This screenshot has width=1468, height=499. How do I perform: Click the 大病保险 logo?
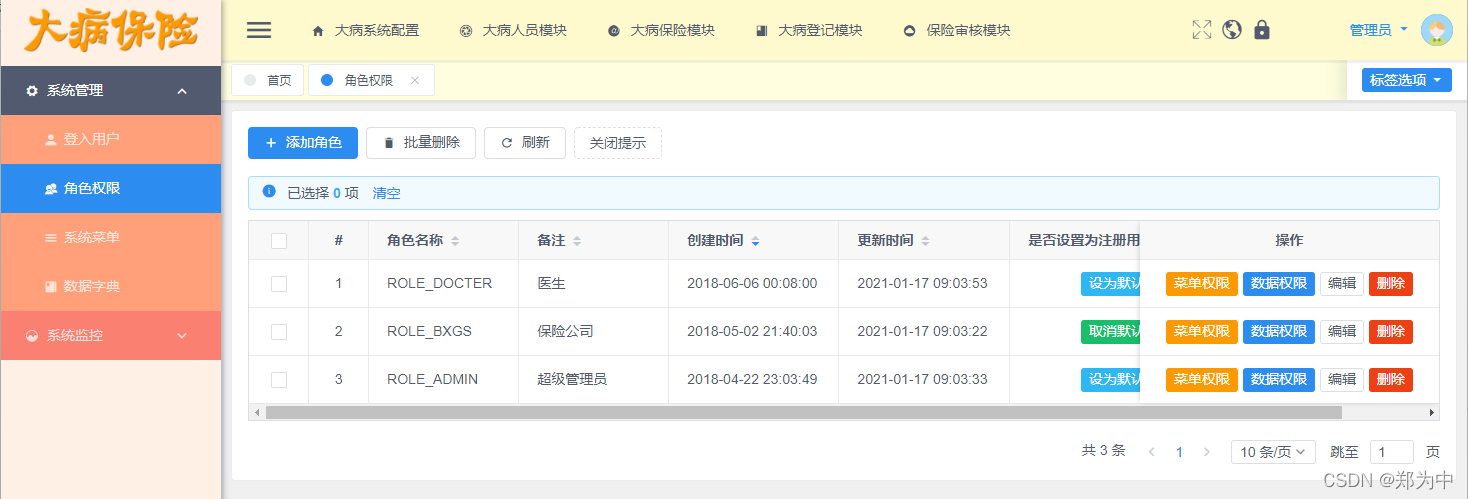click(110, 31)
